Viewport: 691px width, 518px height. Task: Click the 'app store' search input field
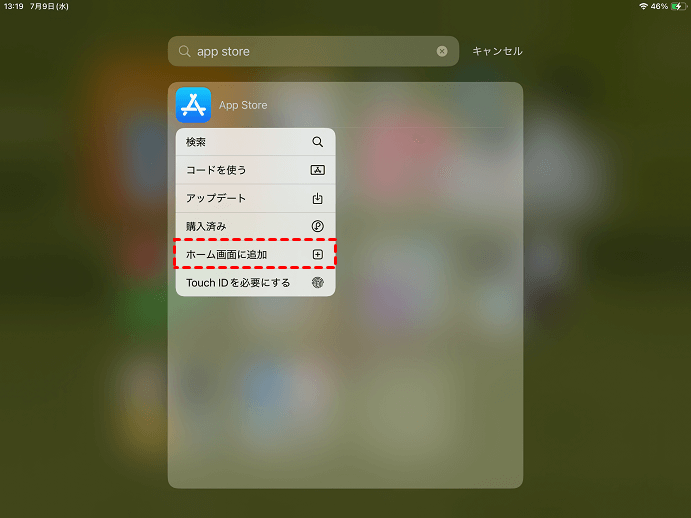313,51
